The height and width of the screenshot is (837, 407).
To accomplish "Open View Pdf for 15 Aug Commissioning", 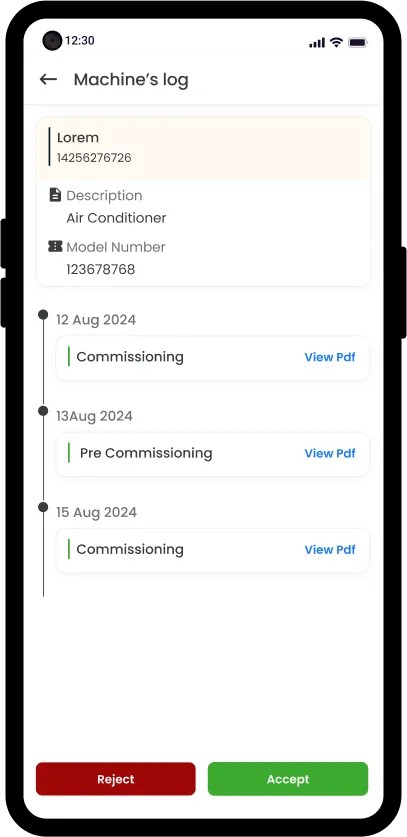I will [330, 549].
